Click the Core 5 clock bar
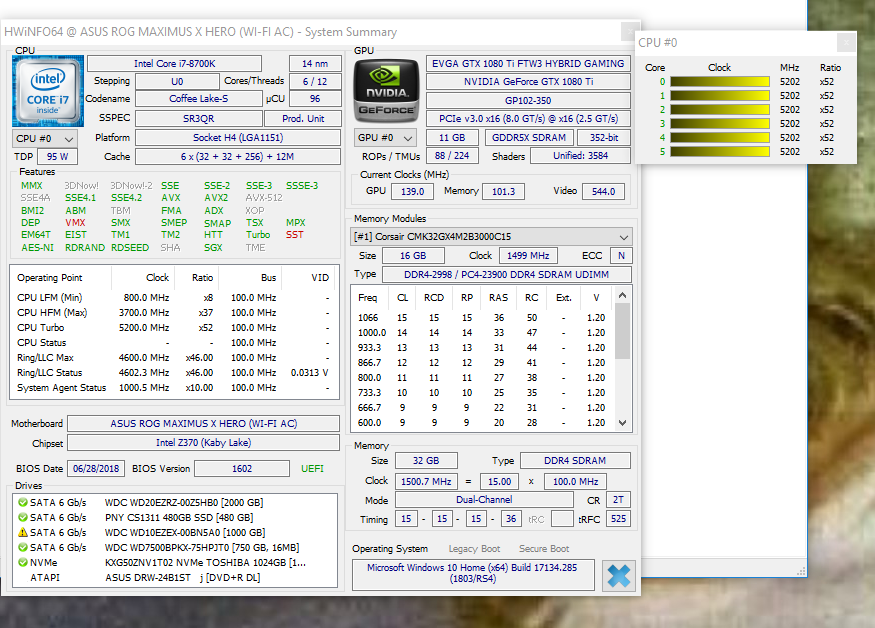 (x=720, y=151)
